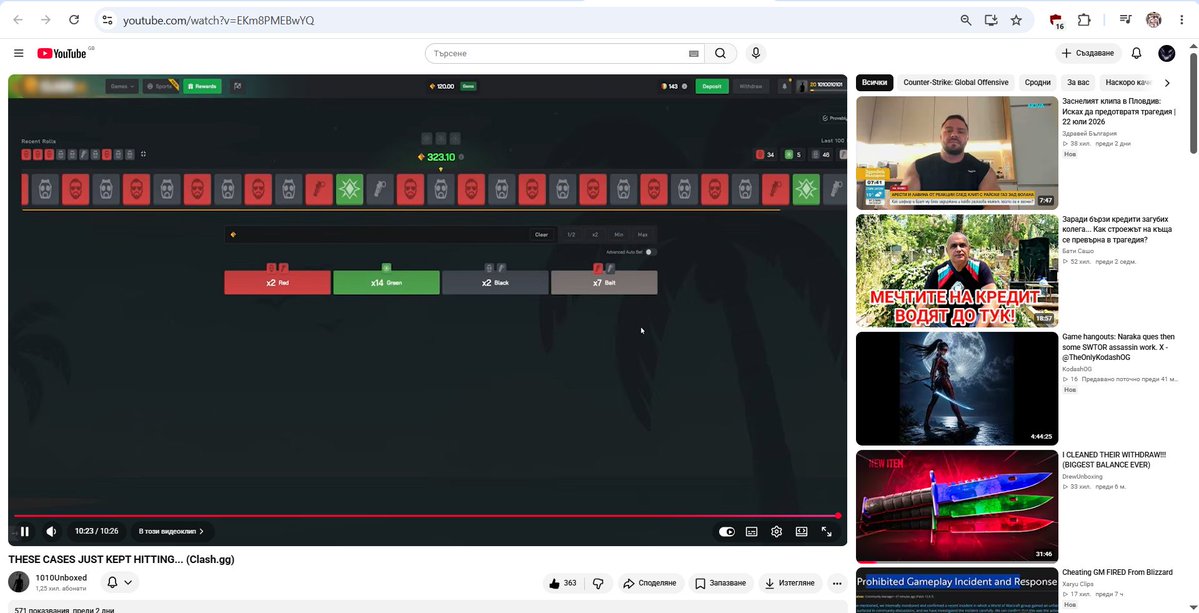The height and width of the screenshot is (613, 1199).
Task: Click the Изтегляне download button
Action: [x=791, y=583]
